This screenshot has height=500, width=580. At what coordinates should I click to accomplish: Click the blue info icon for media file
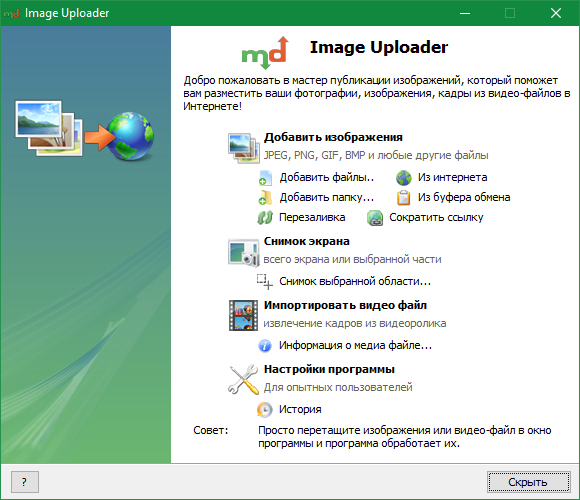pos(264,345)
